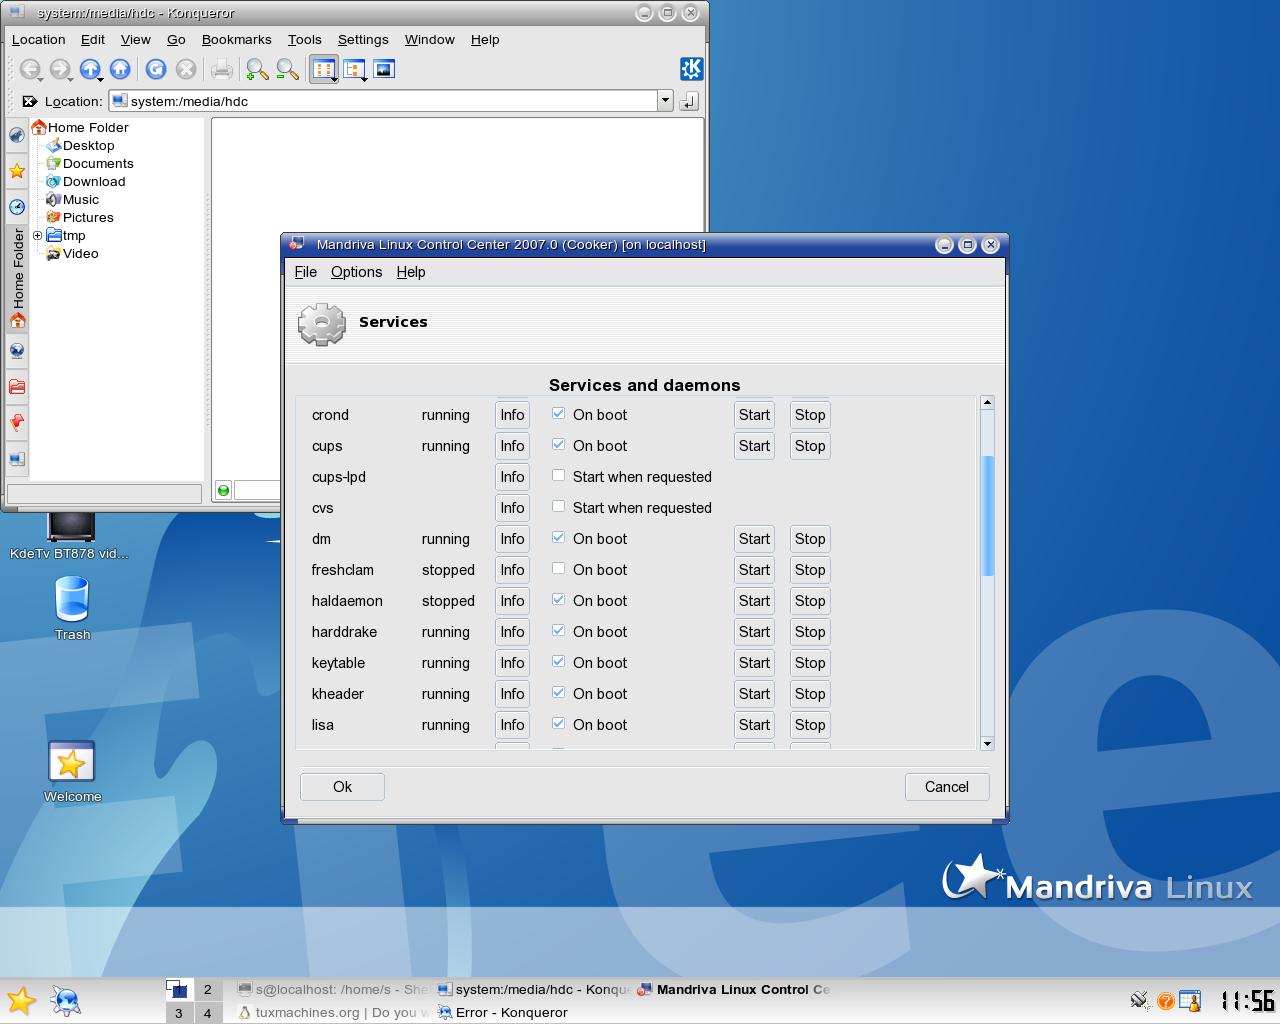1280x1024 pixels.
Task: Open the Network globe tab in Konqueror sidebar
Action: pos(17,351)
